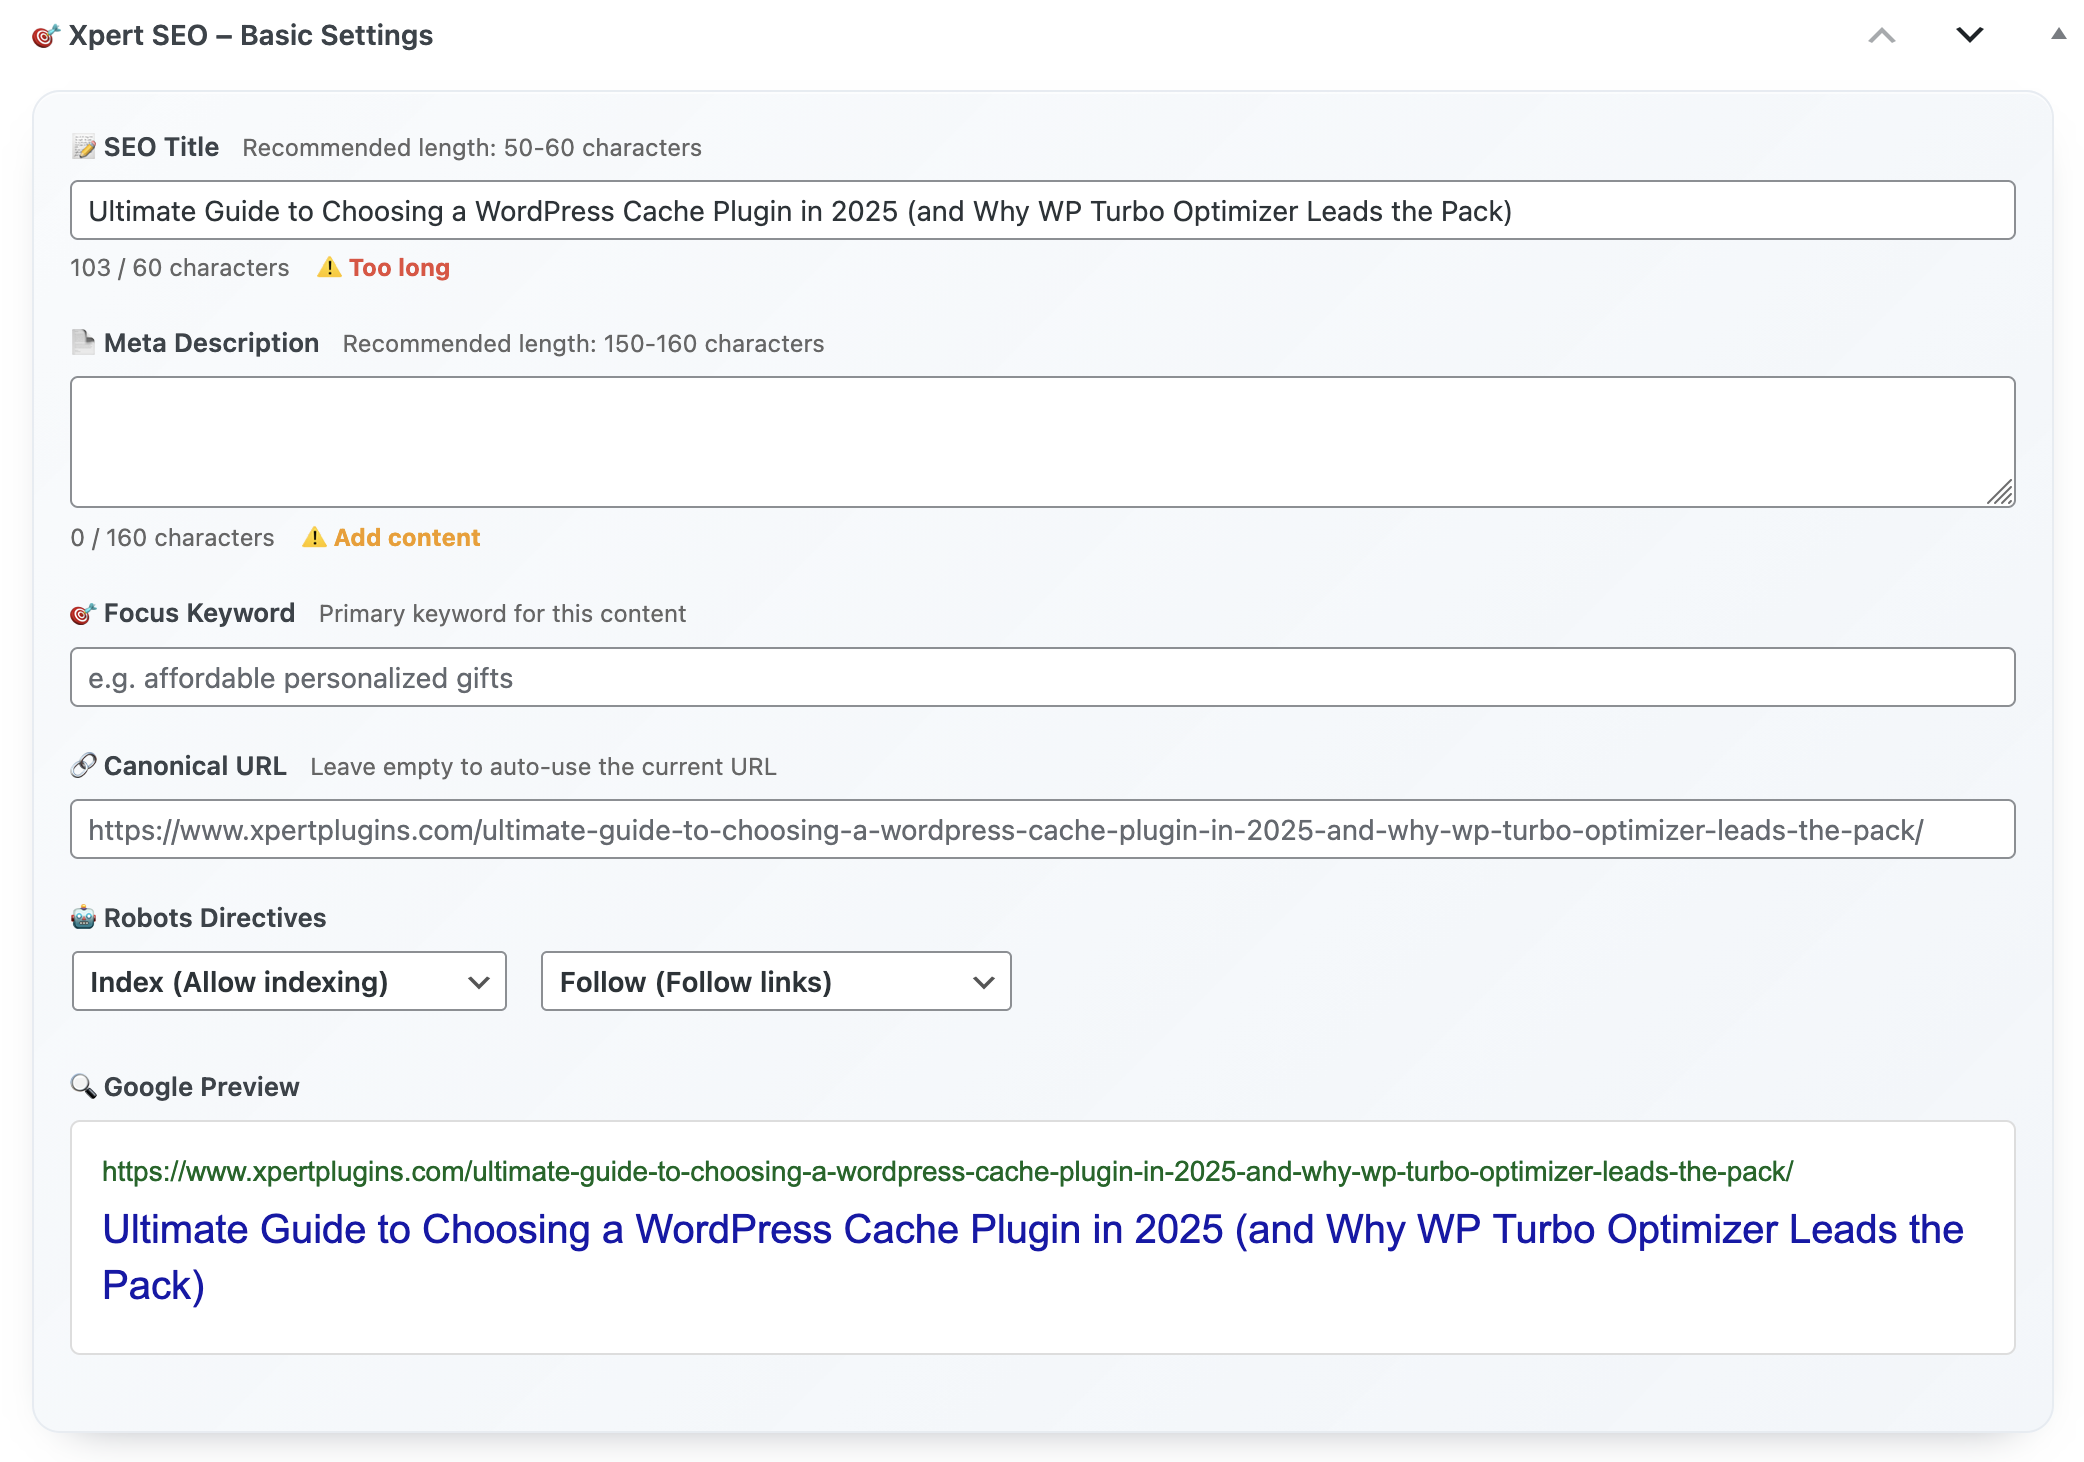Click the robot icon next to Robots Directives
The image size is (2084, 1462).
click(83, 917)
